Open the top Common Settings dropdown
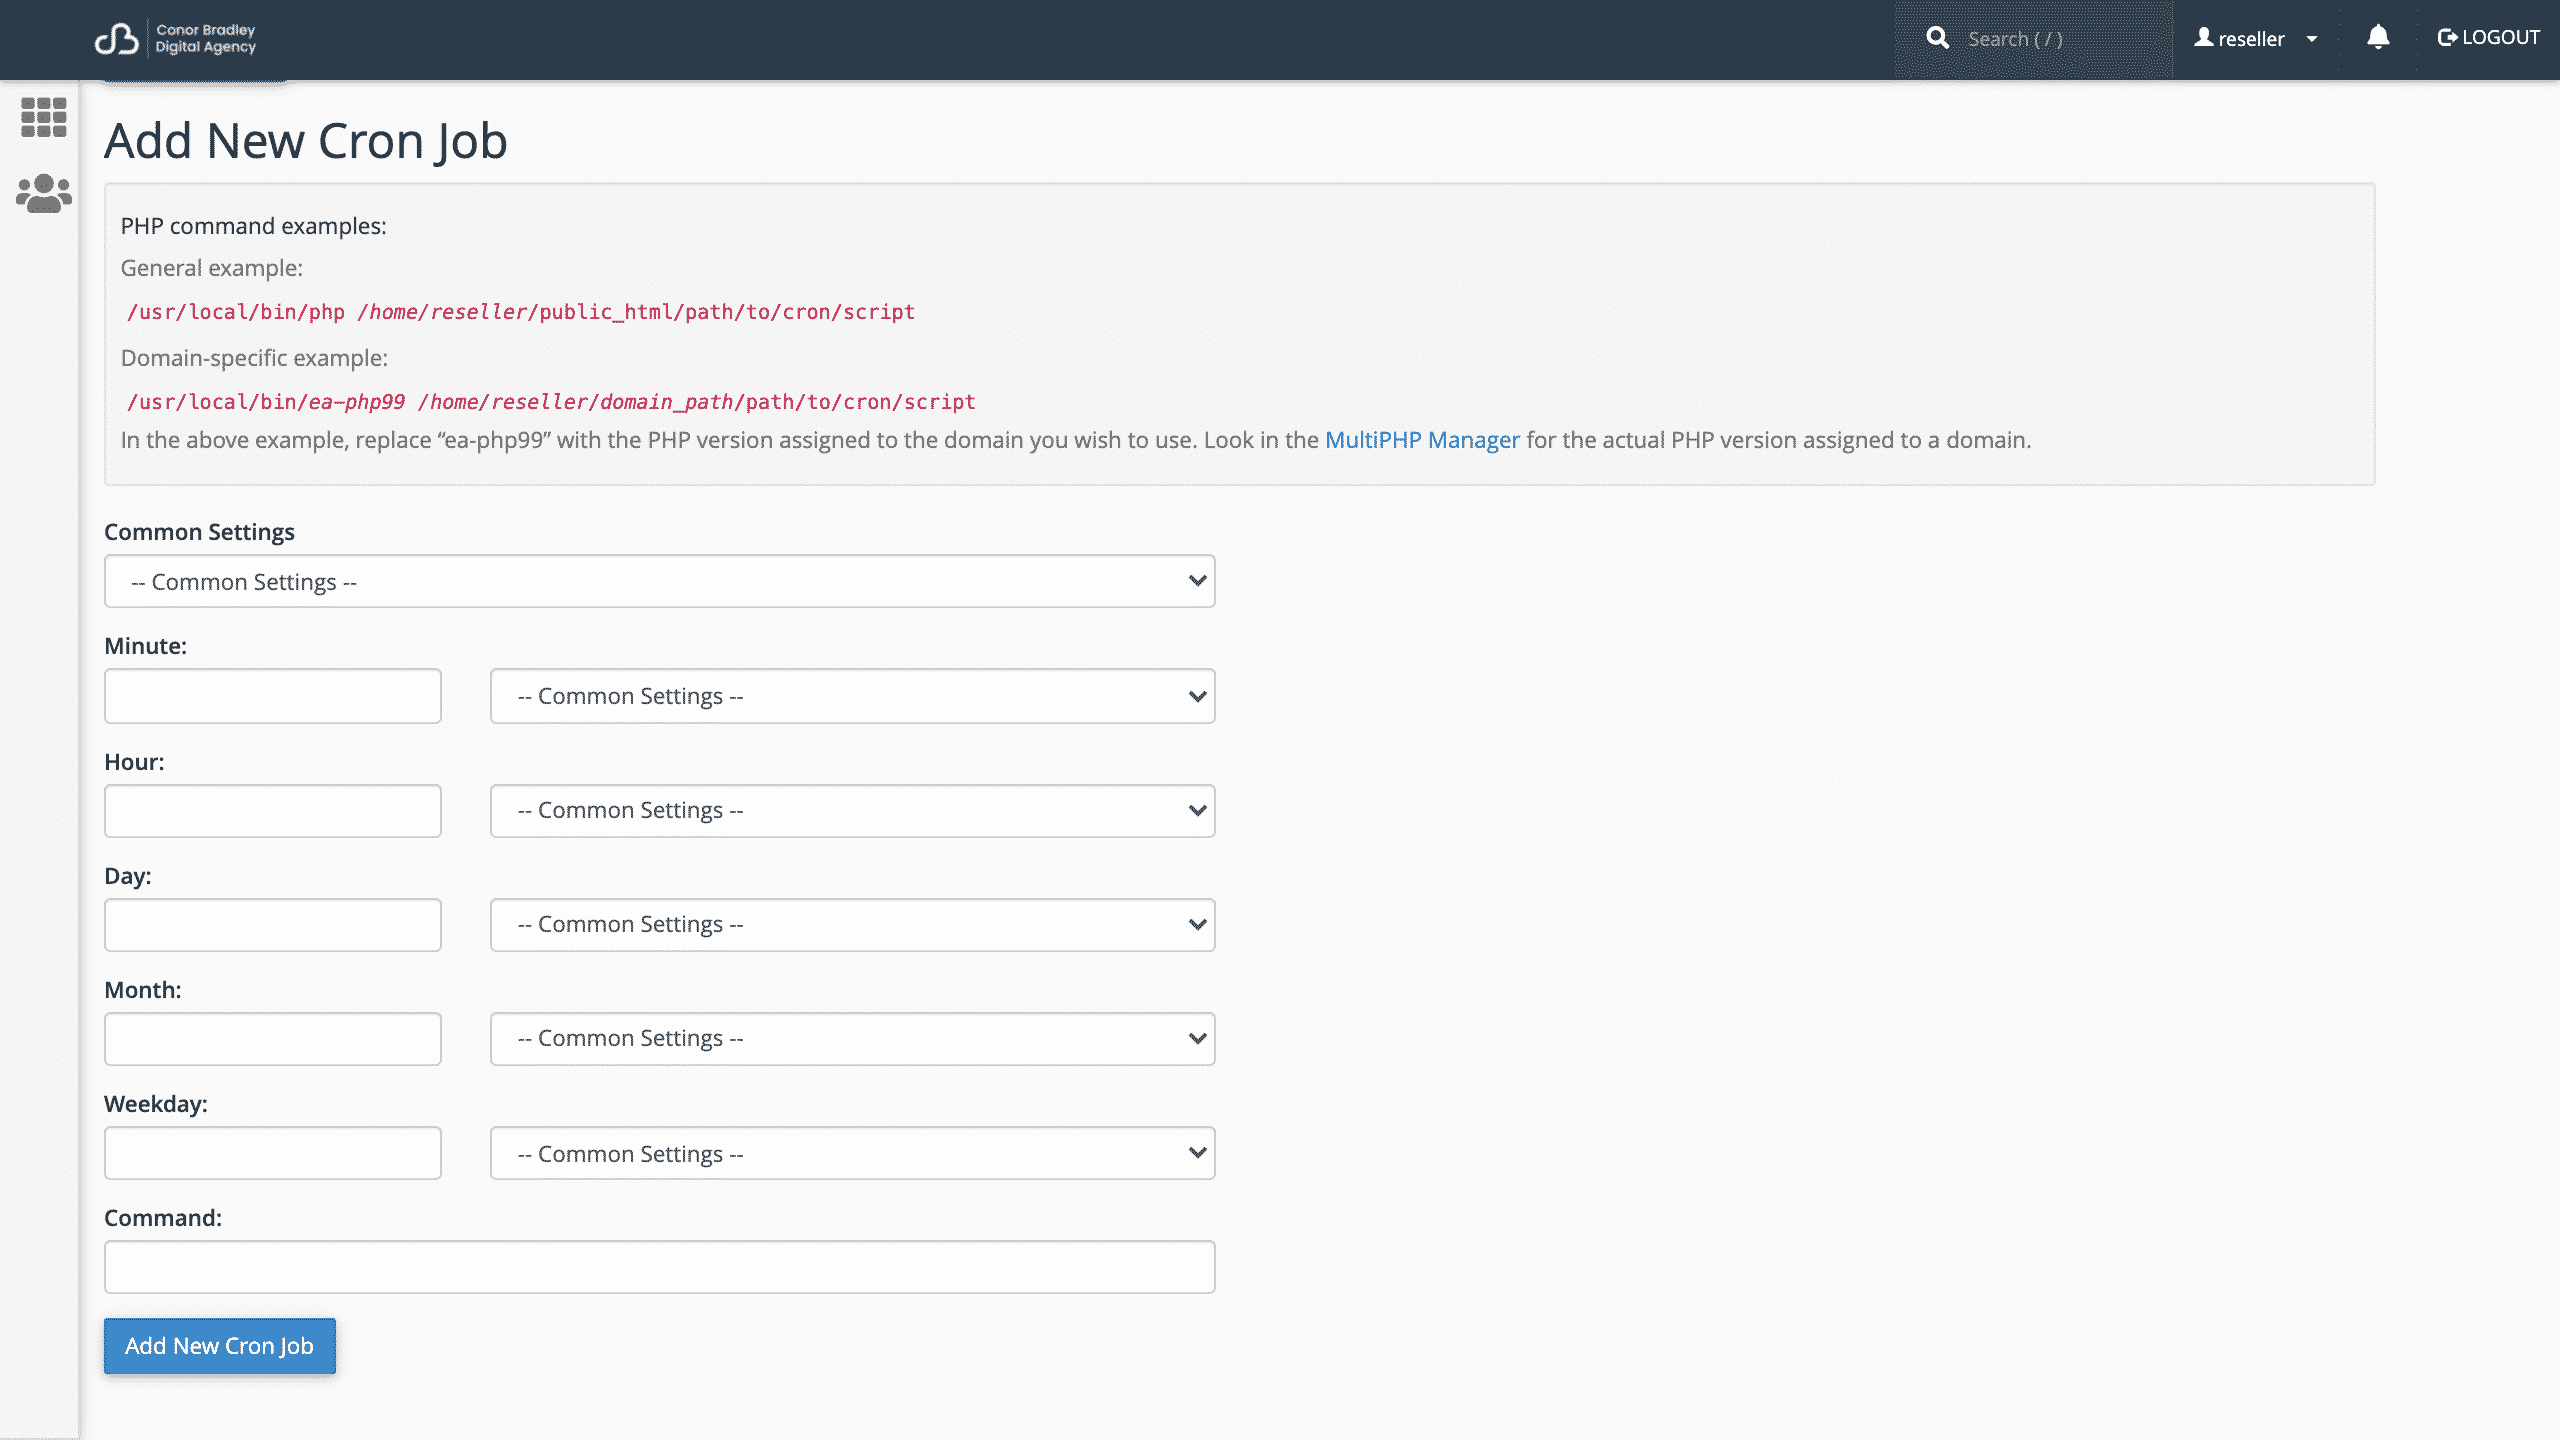This screenshot has height=1440, width=2560. 660,581
